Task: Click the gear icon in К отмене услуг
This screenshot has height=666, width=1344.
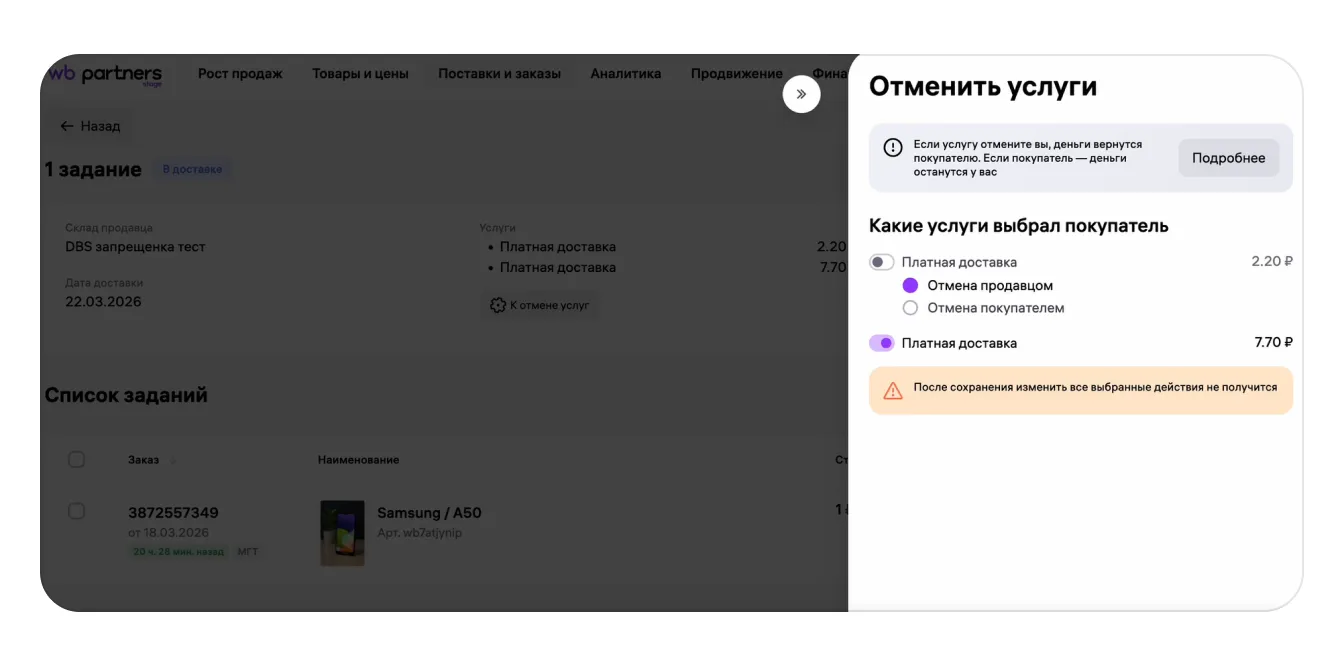Action: (497, 305)
